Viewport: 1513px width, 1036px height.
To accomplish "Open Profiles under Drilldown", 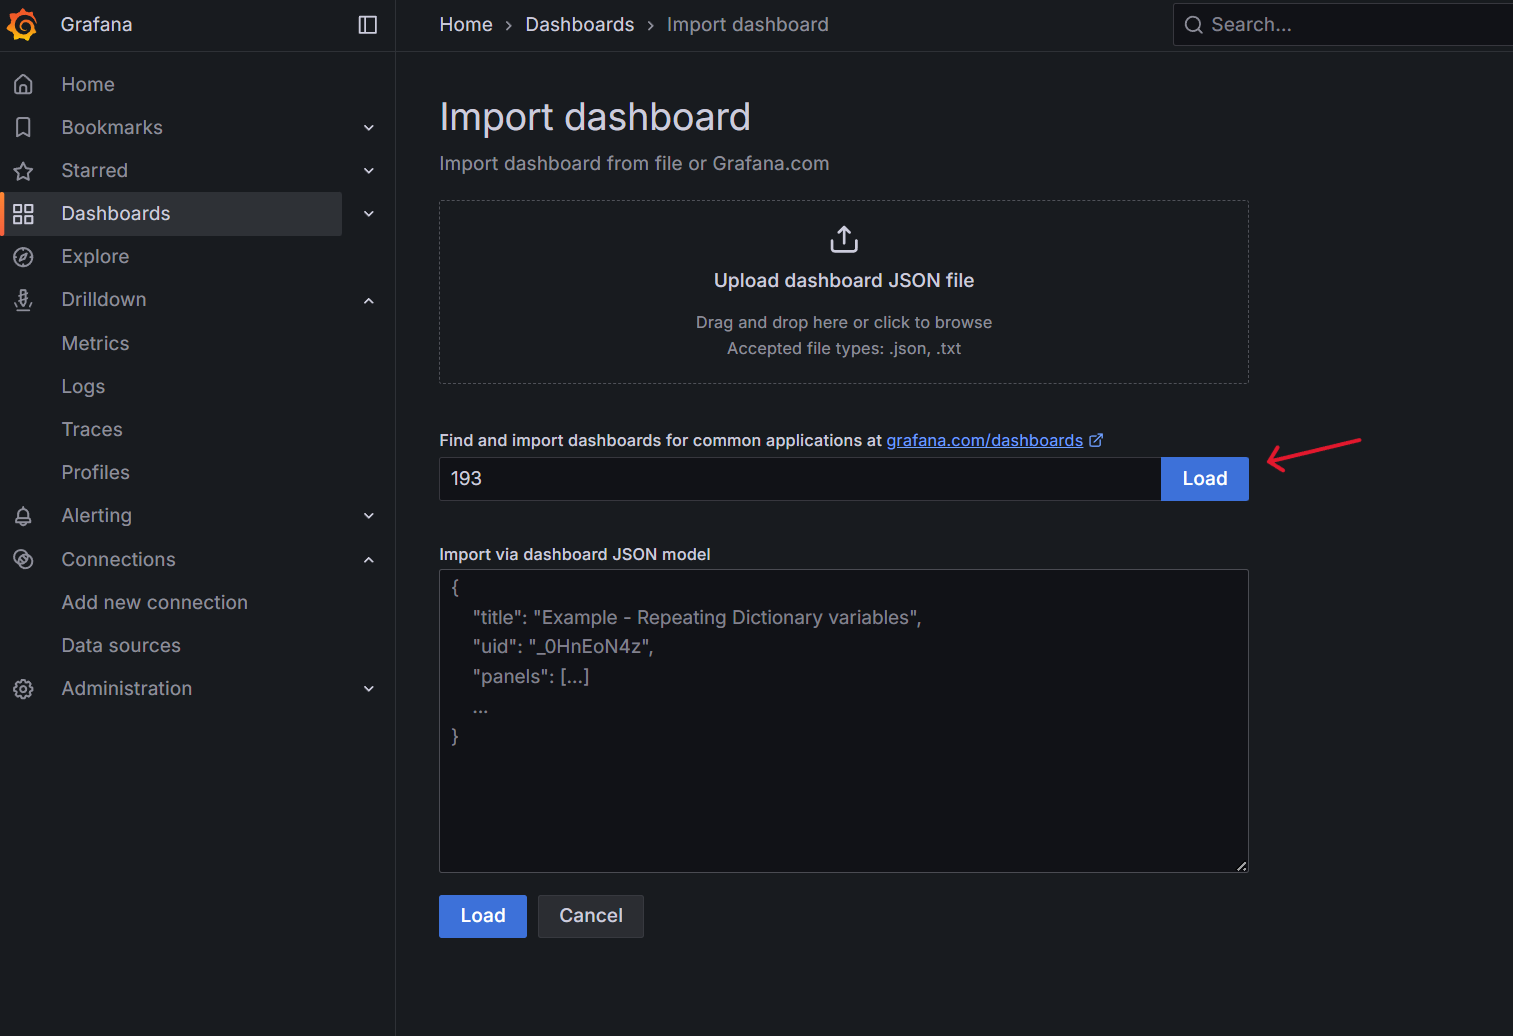I will (x=96, y=473).
